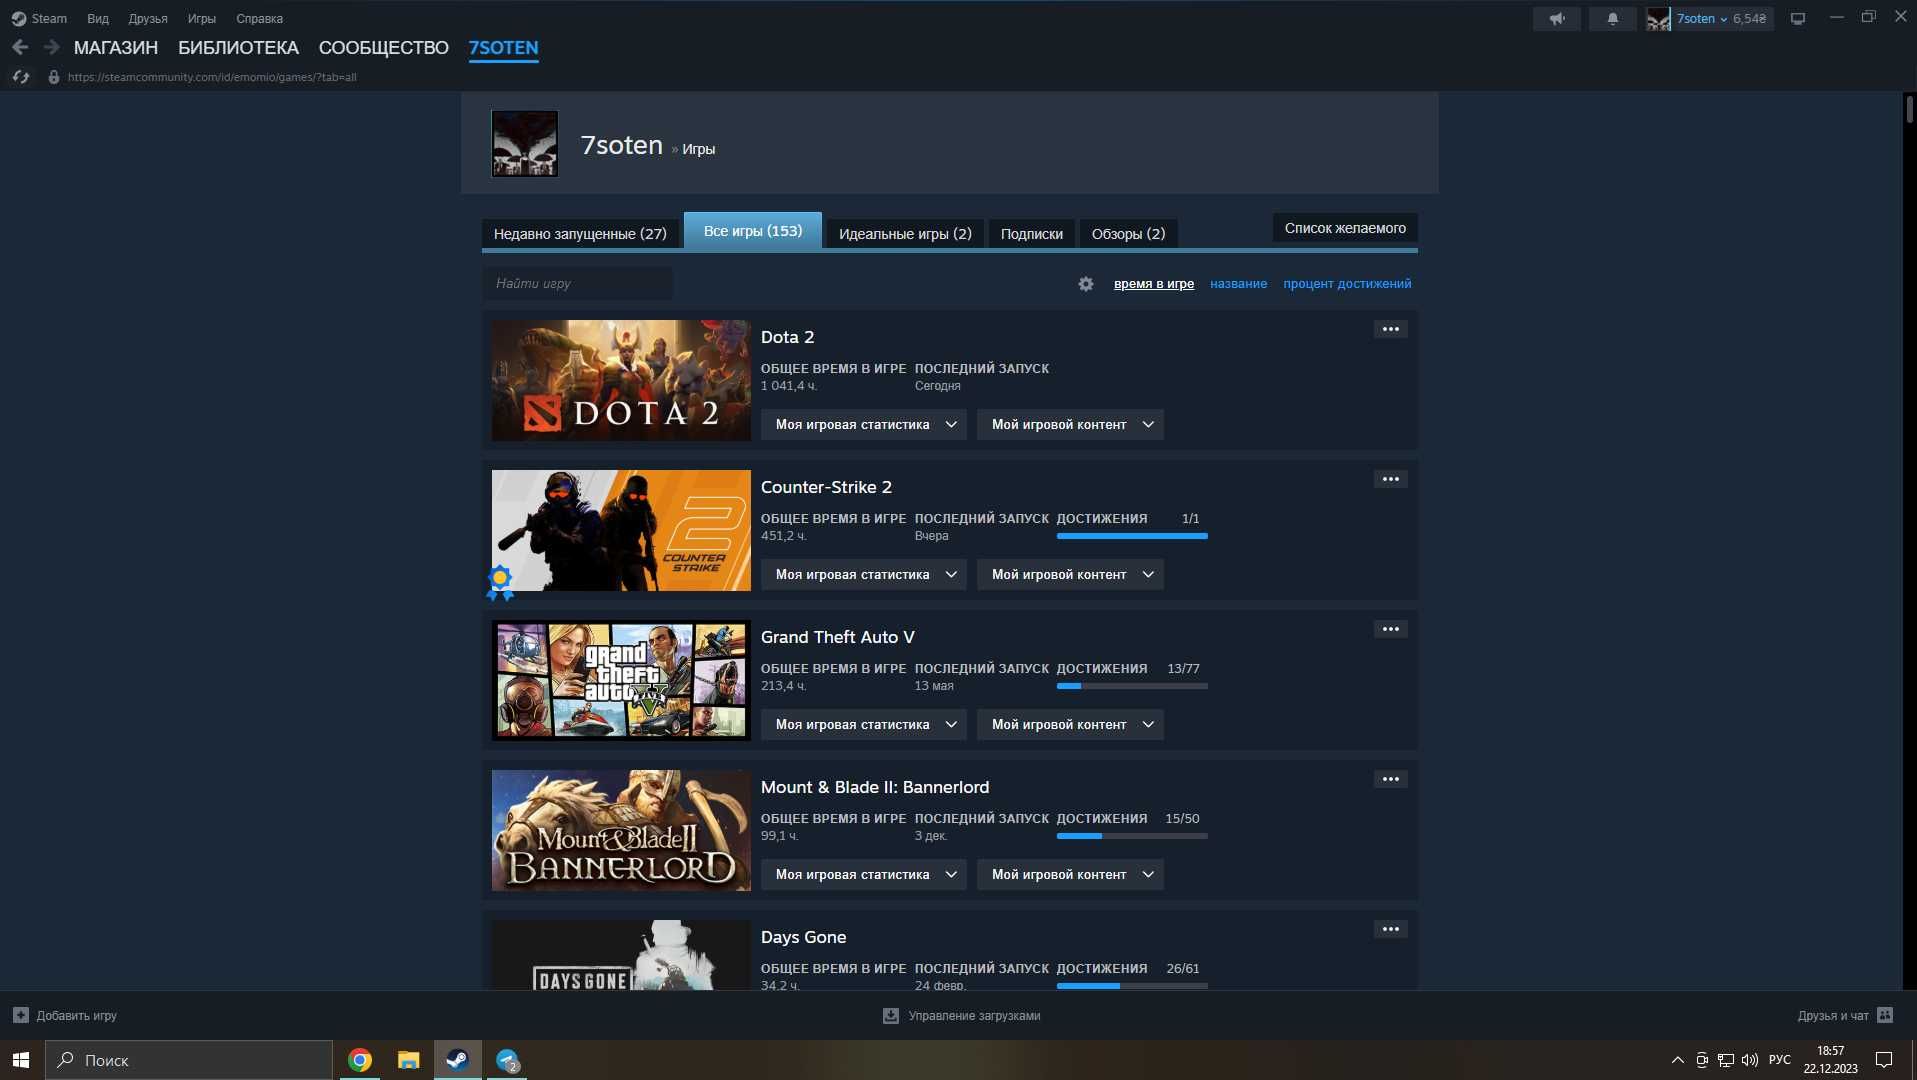Go forward with the right arrow
Screen dimensions: 1917x1080
tap(52, 47)
